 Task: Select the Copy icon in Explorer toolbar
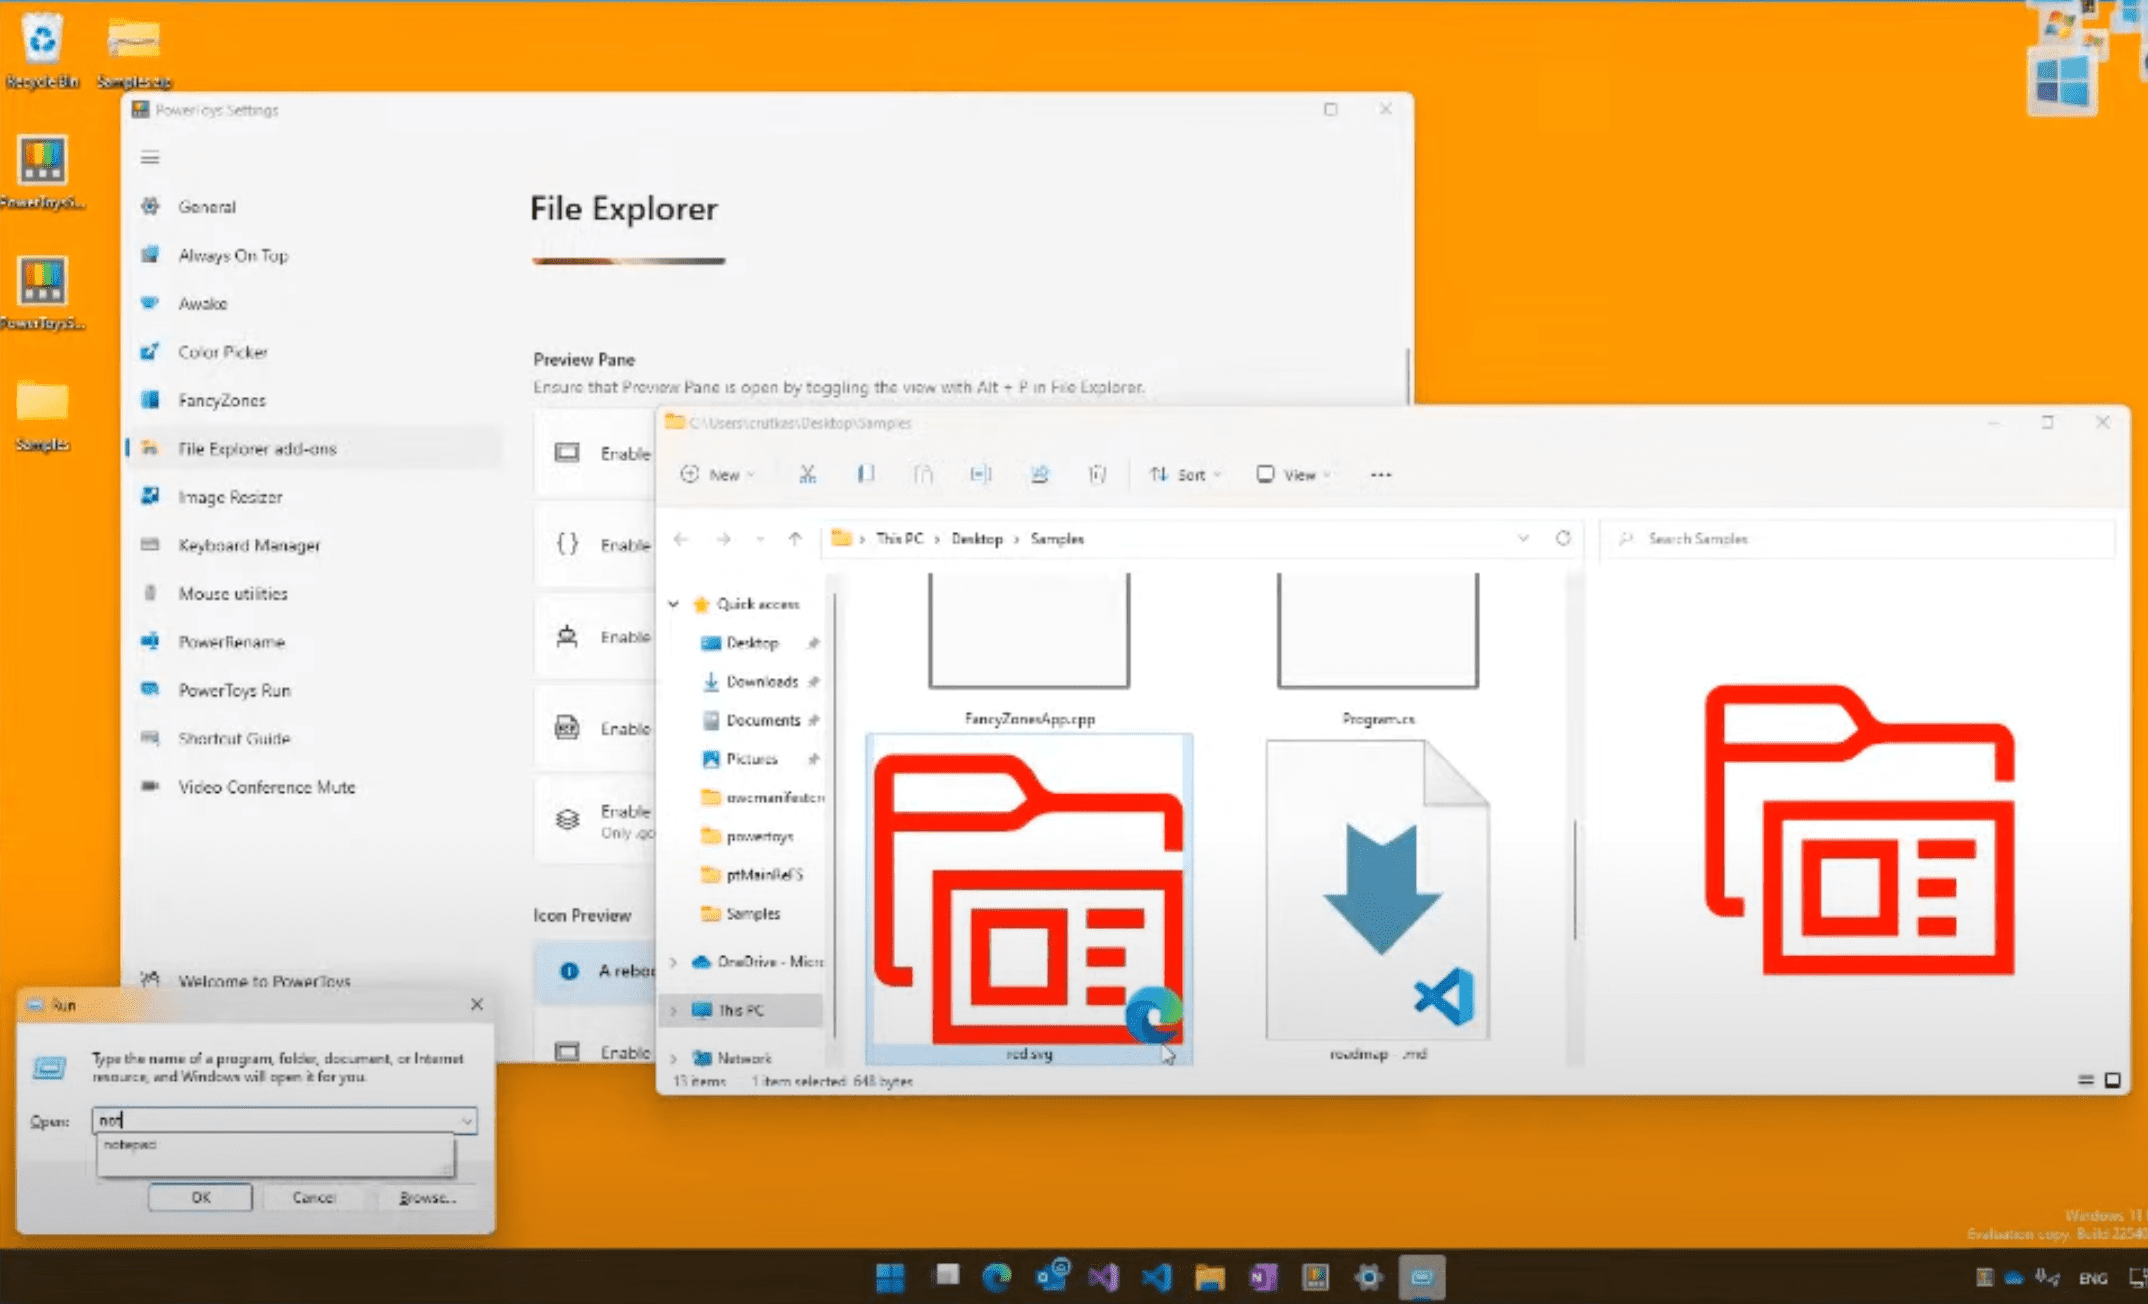pyautogui.click(x=866, y=474)
